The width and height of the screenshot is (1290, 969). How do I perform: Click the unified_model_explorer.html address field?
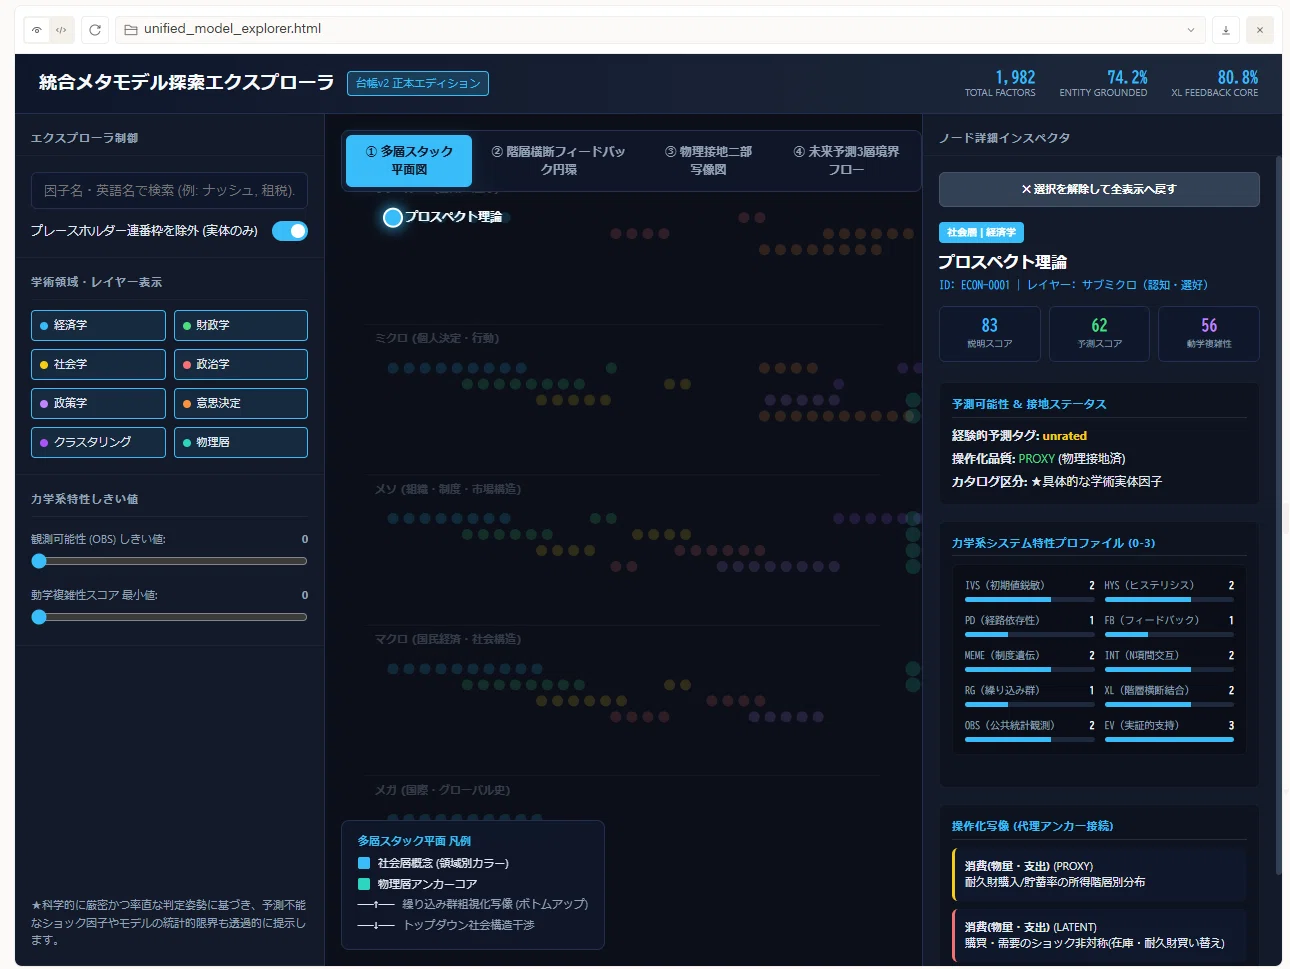click(x=660, y=29)
